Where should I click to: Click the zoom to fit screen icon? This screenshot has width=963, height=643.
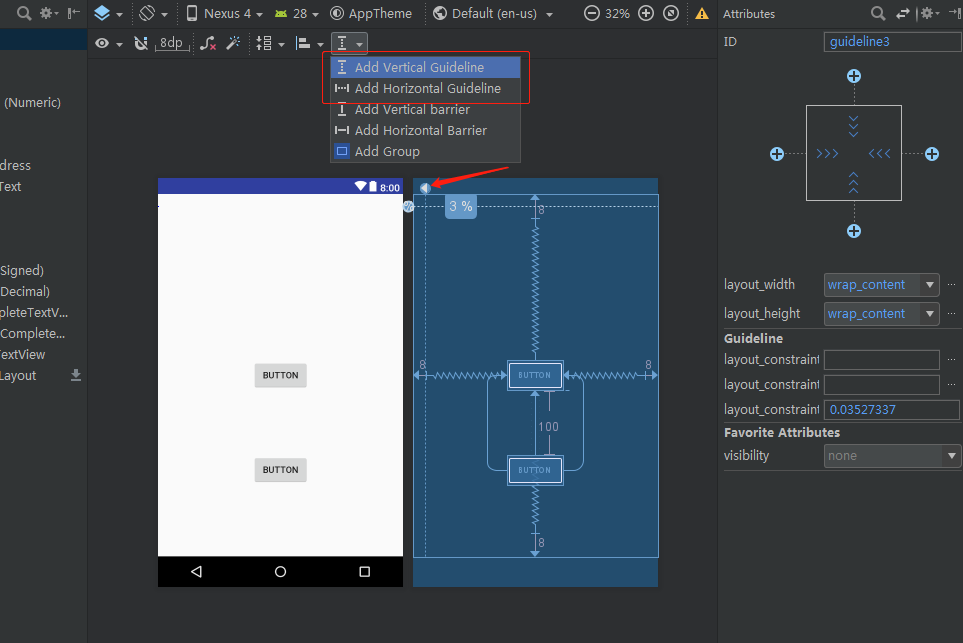point(671,13)
